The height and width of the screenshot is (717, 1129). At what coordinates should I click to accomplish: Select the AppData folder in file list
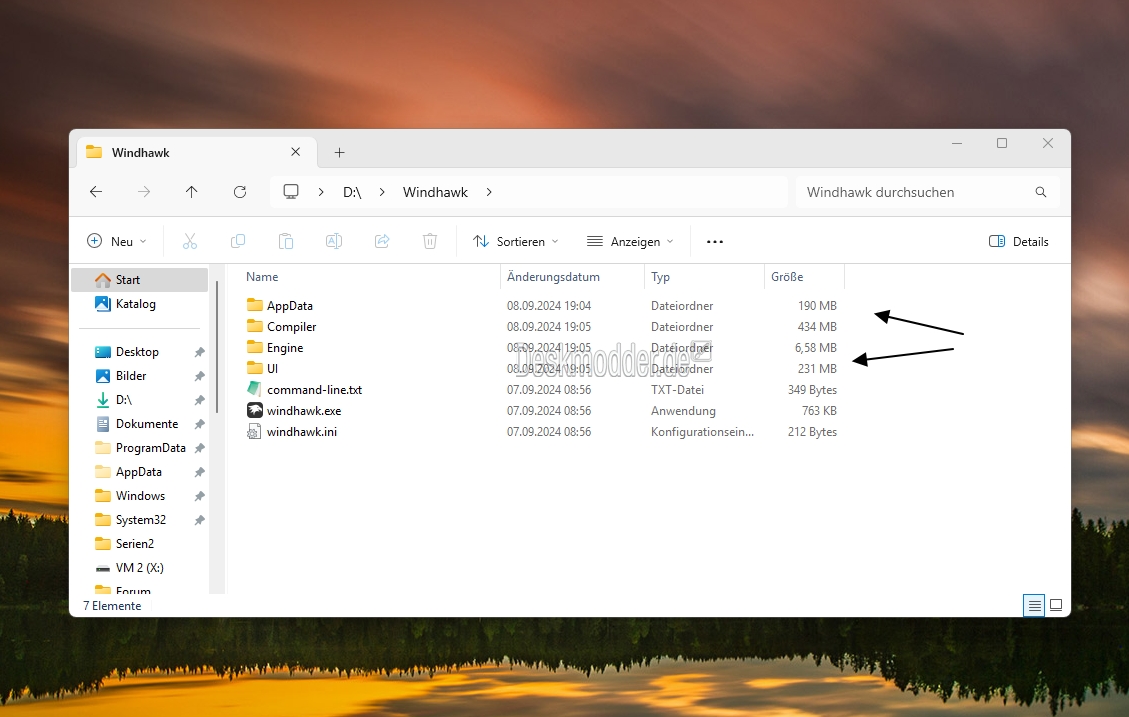click(x=289, y=306)
